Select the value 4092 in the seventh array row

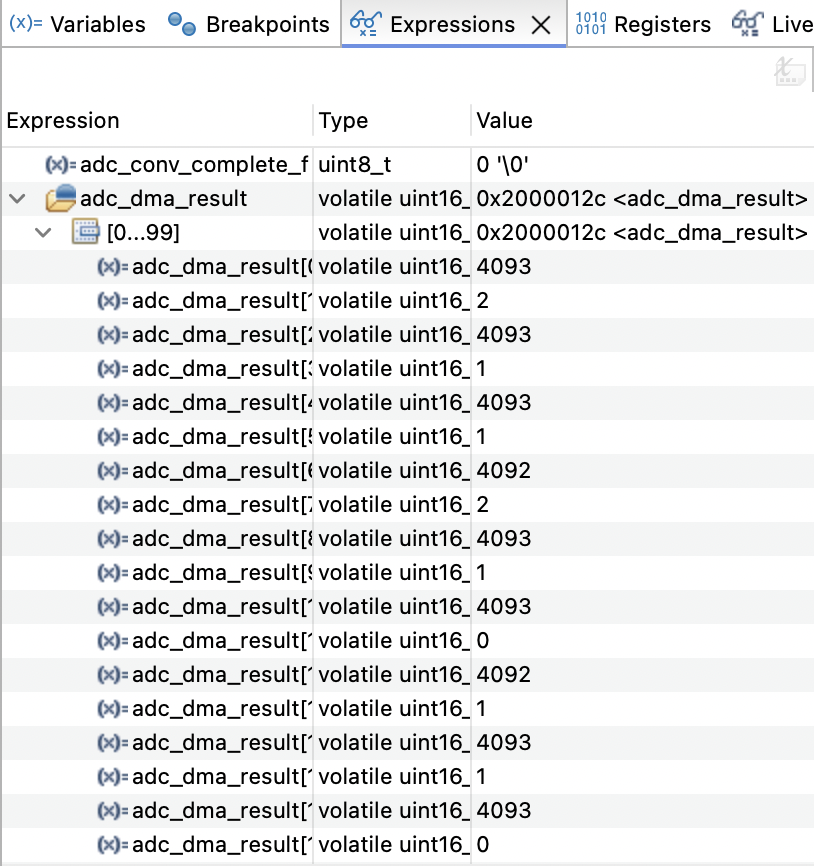point(504,470)
